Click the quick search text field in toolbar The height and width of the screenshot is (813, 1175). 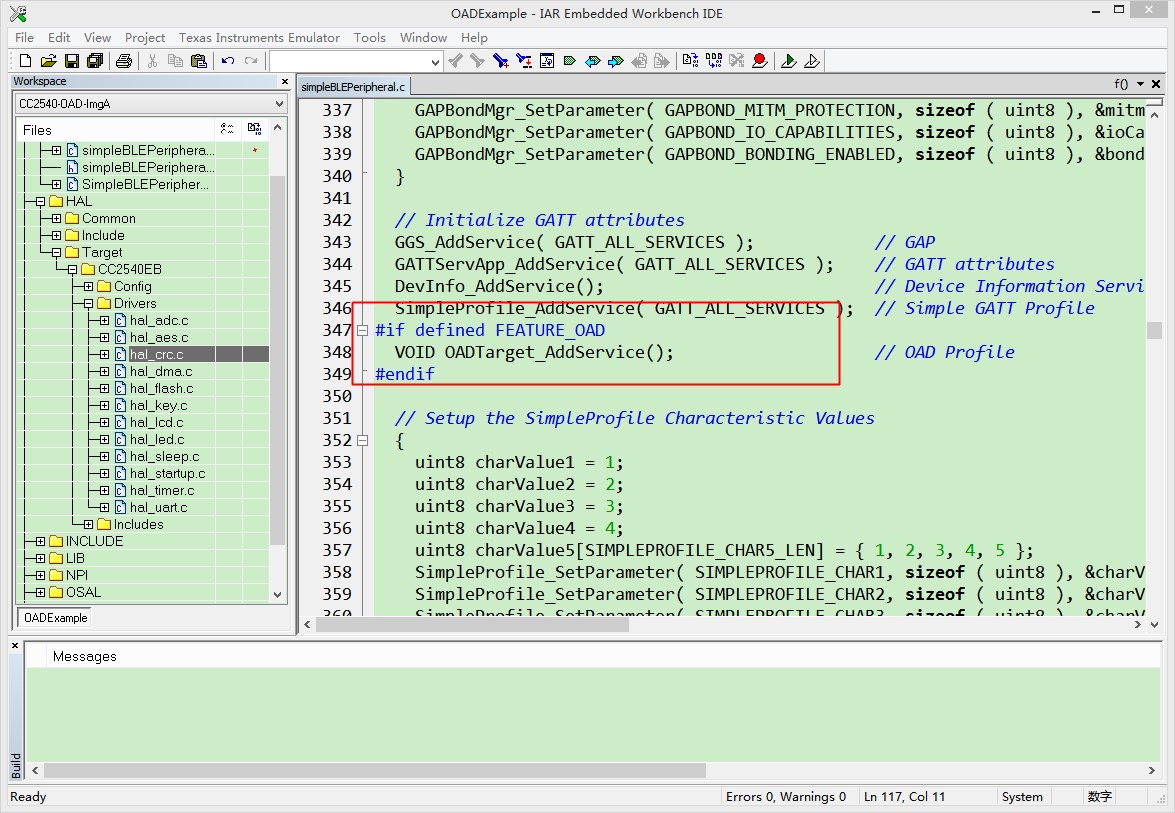pyautogui.click(x=348, y=61)
